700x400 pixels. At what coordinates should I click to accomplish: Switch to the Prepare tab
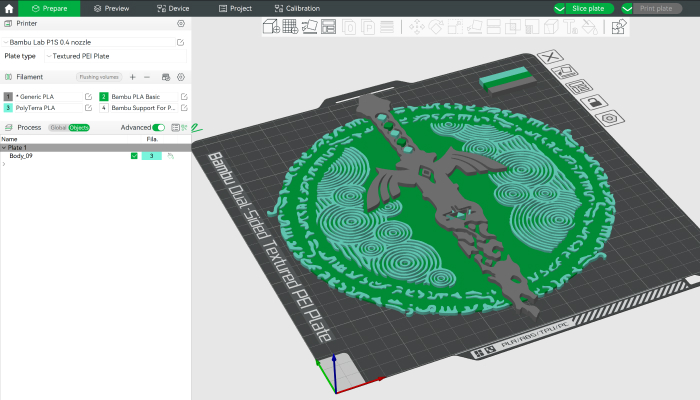(49, 8)
